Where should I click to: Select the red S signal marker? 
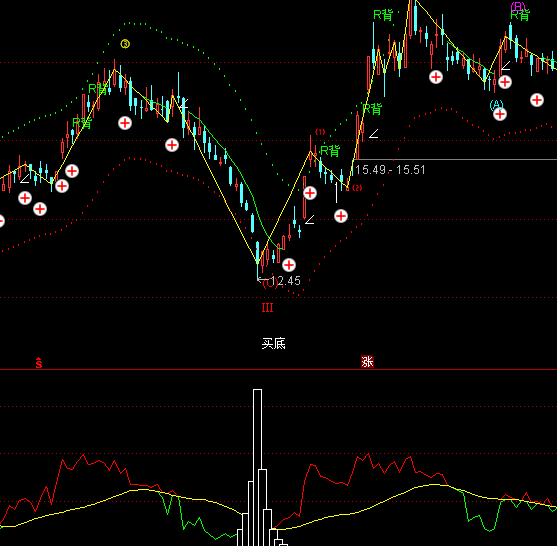click(39, 363)
